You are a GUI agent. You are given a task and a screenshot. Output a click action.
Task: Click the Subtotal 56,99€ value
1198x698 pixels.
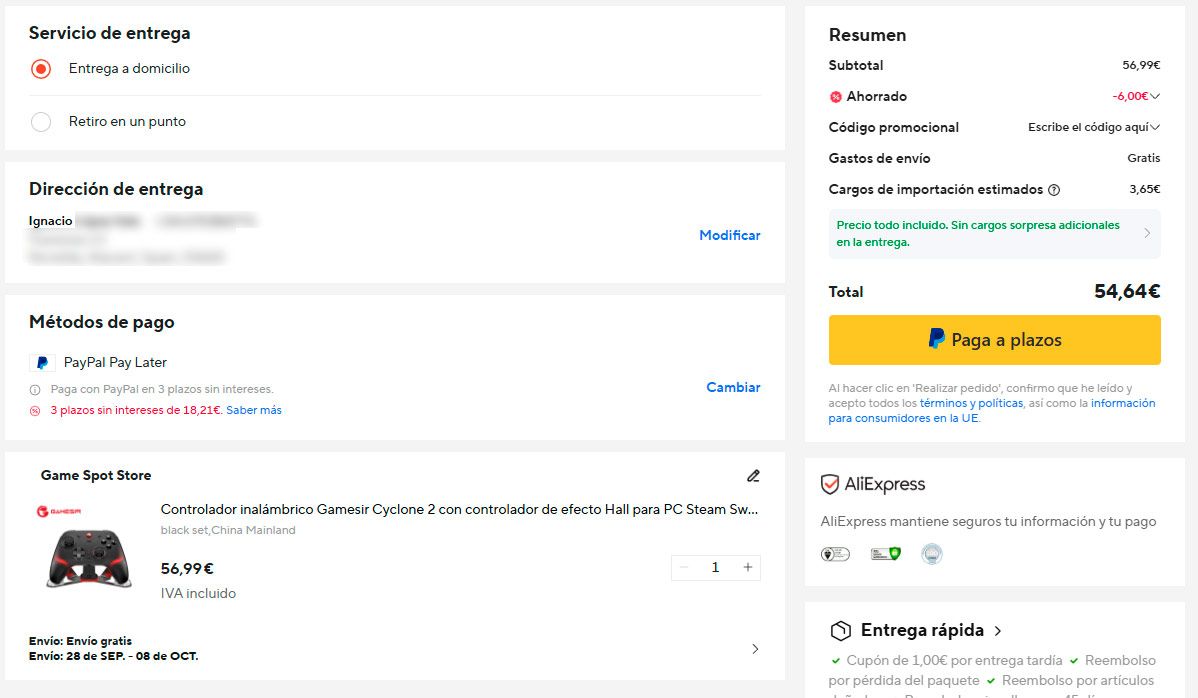(1141, 66)
